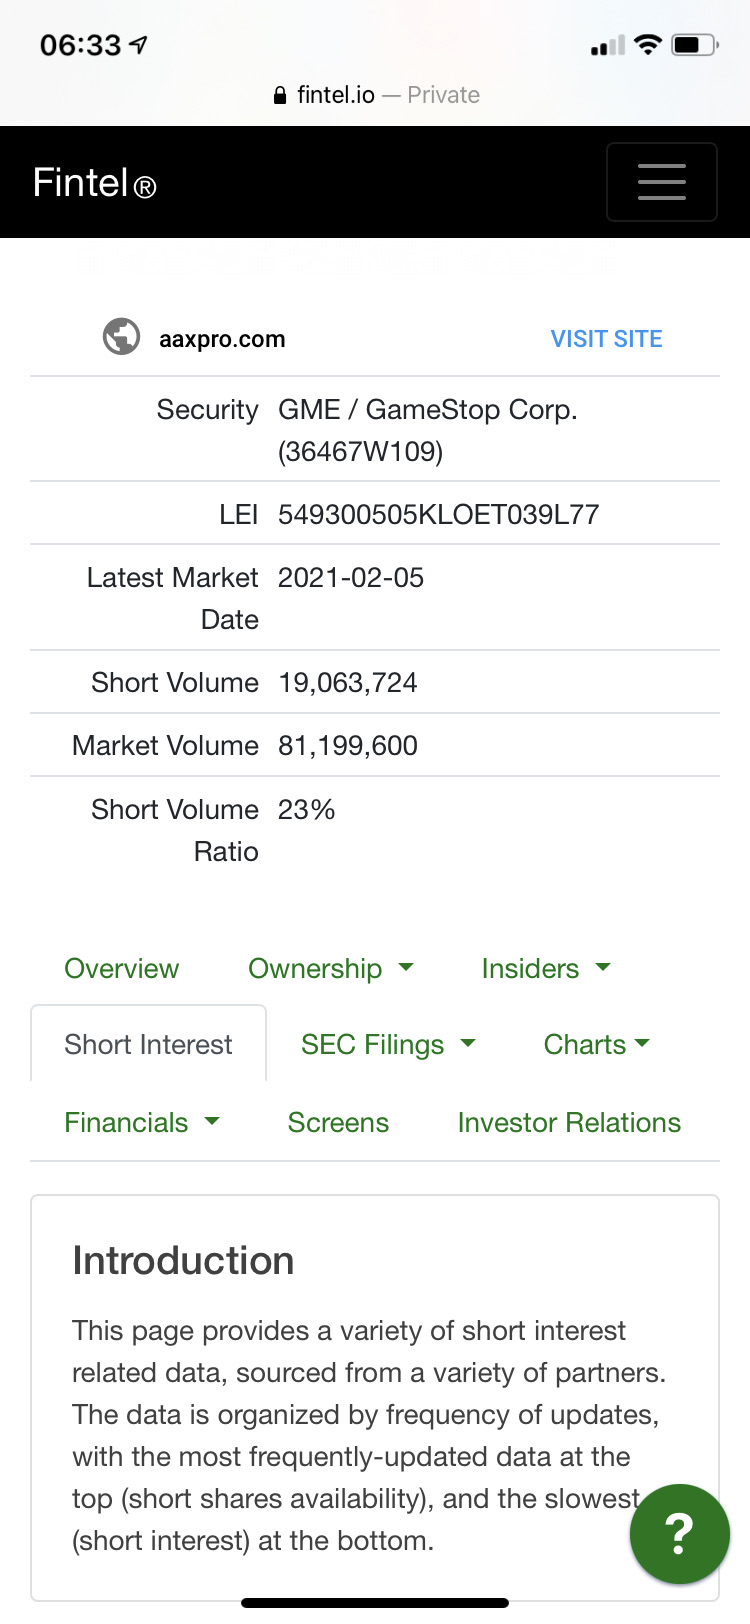Open the Charts dropdown menu
Viewport: 750px width, 1624px height.
point(596,1045)
